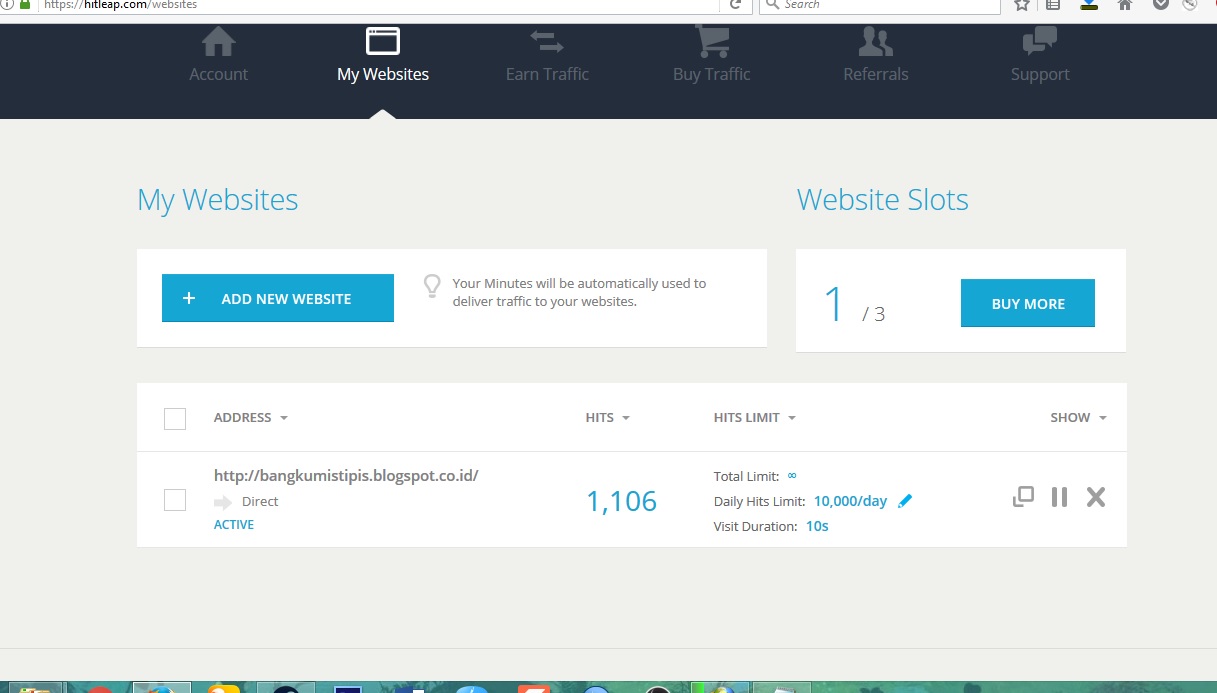Open the ADDRESS sort dropdown
The image size is (1217, 693).
[x=282, y=417]
